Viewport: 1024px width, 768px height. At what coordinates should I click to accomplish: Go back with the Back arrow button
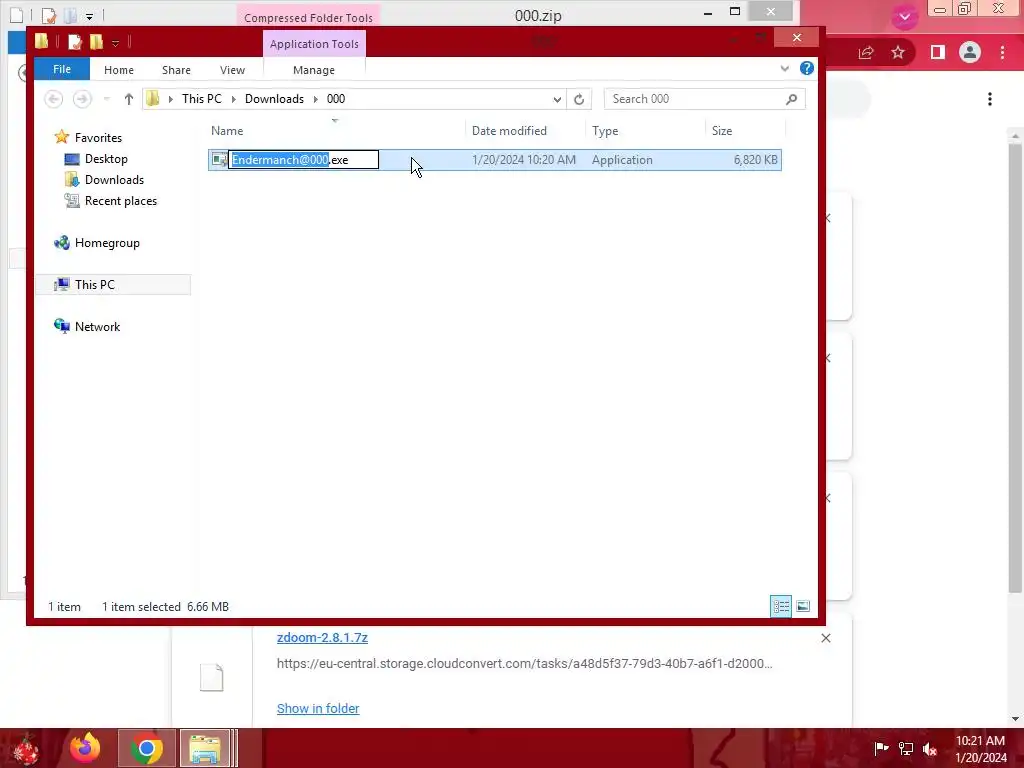click(x=54, y=99)
